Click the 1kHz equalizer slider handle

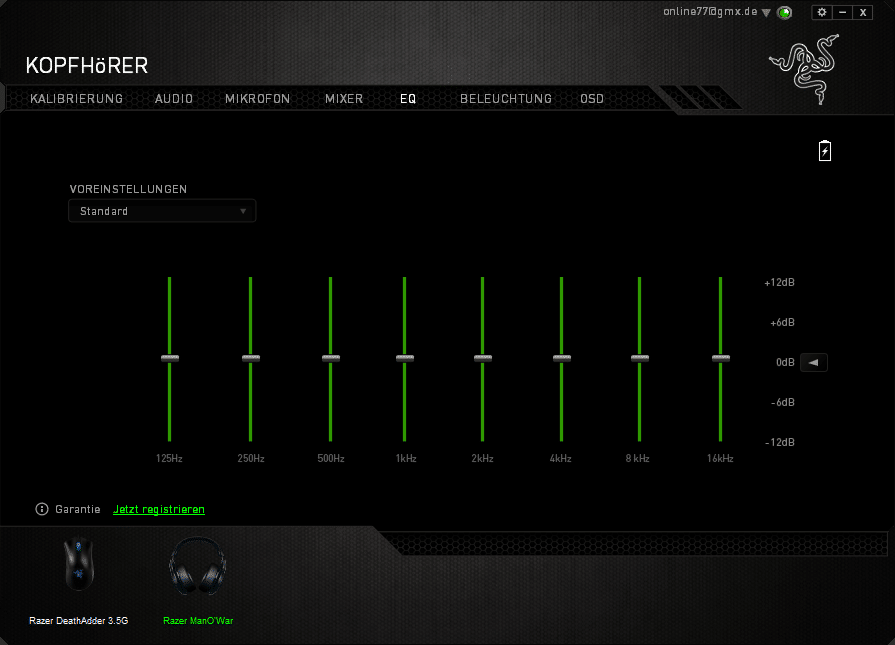pyautogui.click(x=404, y=358)
